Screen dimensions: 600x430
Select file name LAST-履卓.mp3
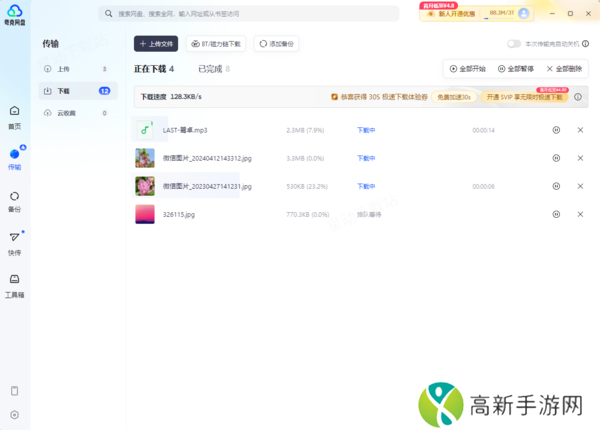click(185, 130)
